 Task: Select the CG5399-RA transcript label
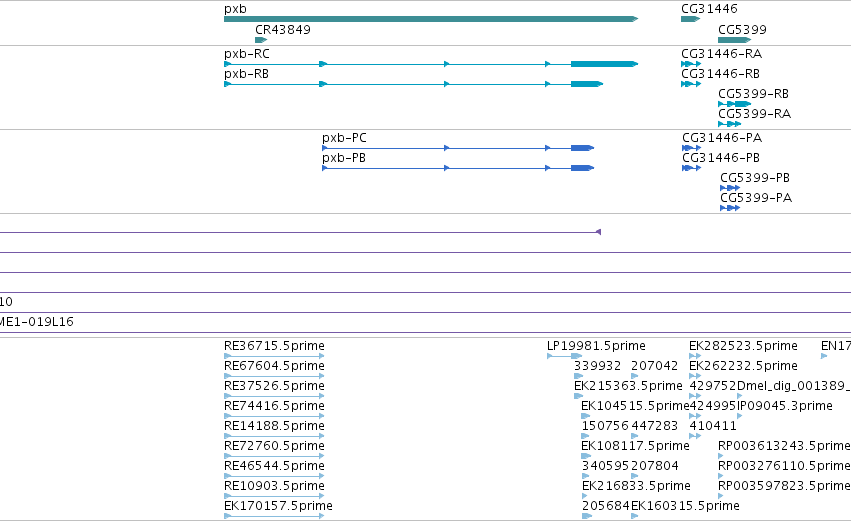(x=754, y=115)
